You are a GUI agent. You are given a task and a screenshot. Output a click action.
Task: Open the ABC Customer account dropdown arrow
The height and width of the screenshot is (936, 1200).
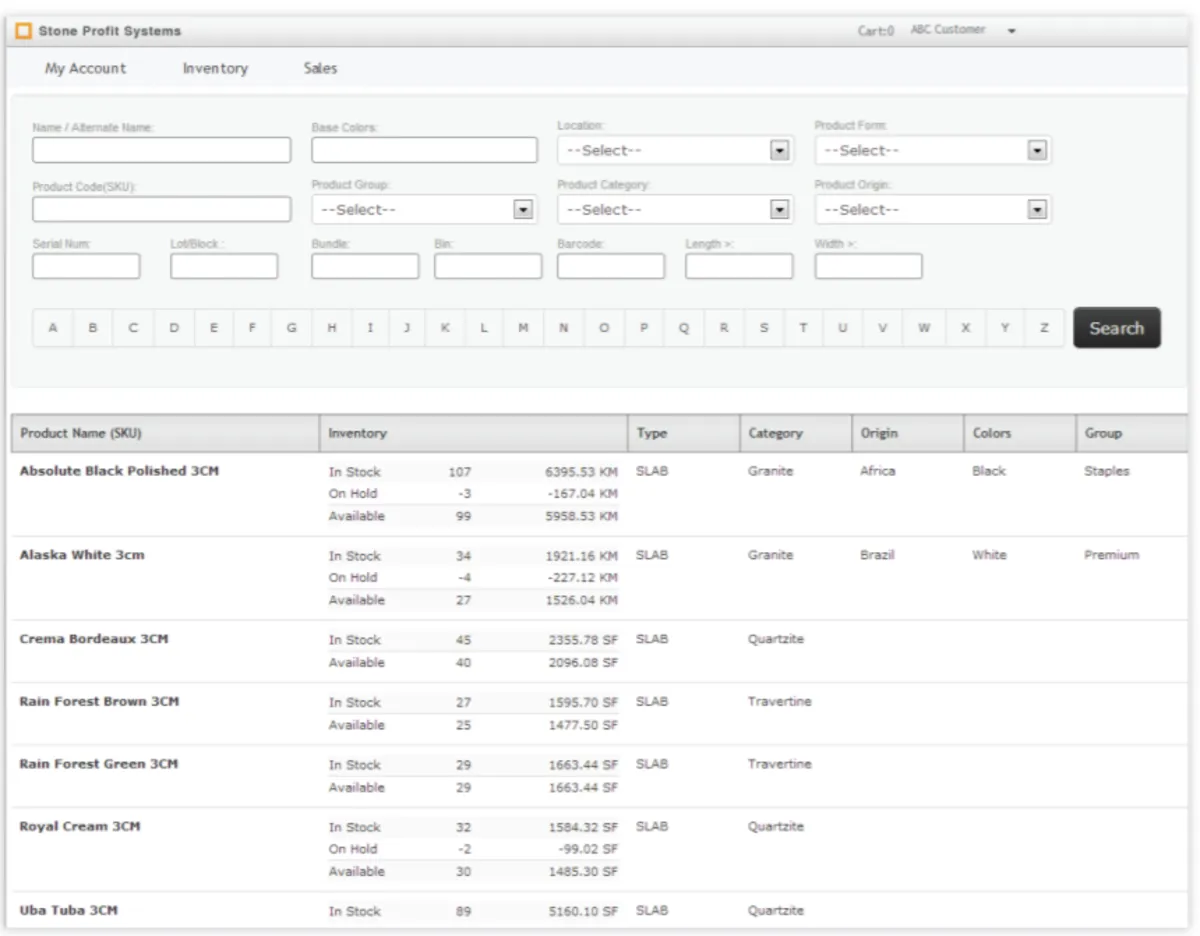(x=1012, y=31)
